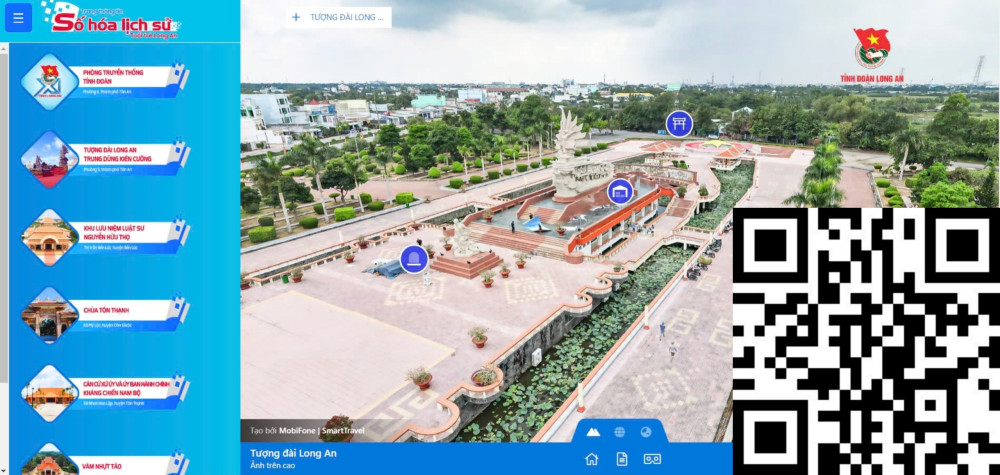The image size is (1000, 475).
Task: Go to home via house icon
Action: coord(592,459)
